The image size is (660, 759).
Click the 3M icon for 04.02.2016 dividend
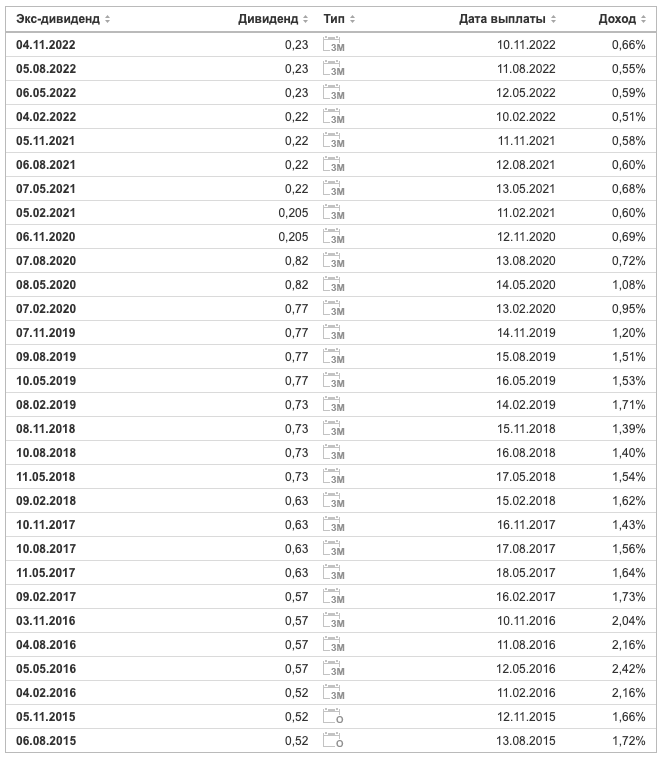[x=334, y=692]
